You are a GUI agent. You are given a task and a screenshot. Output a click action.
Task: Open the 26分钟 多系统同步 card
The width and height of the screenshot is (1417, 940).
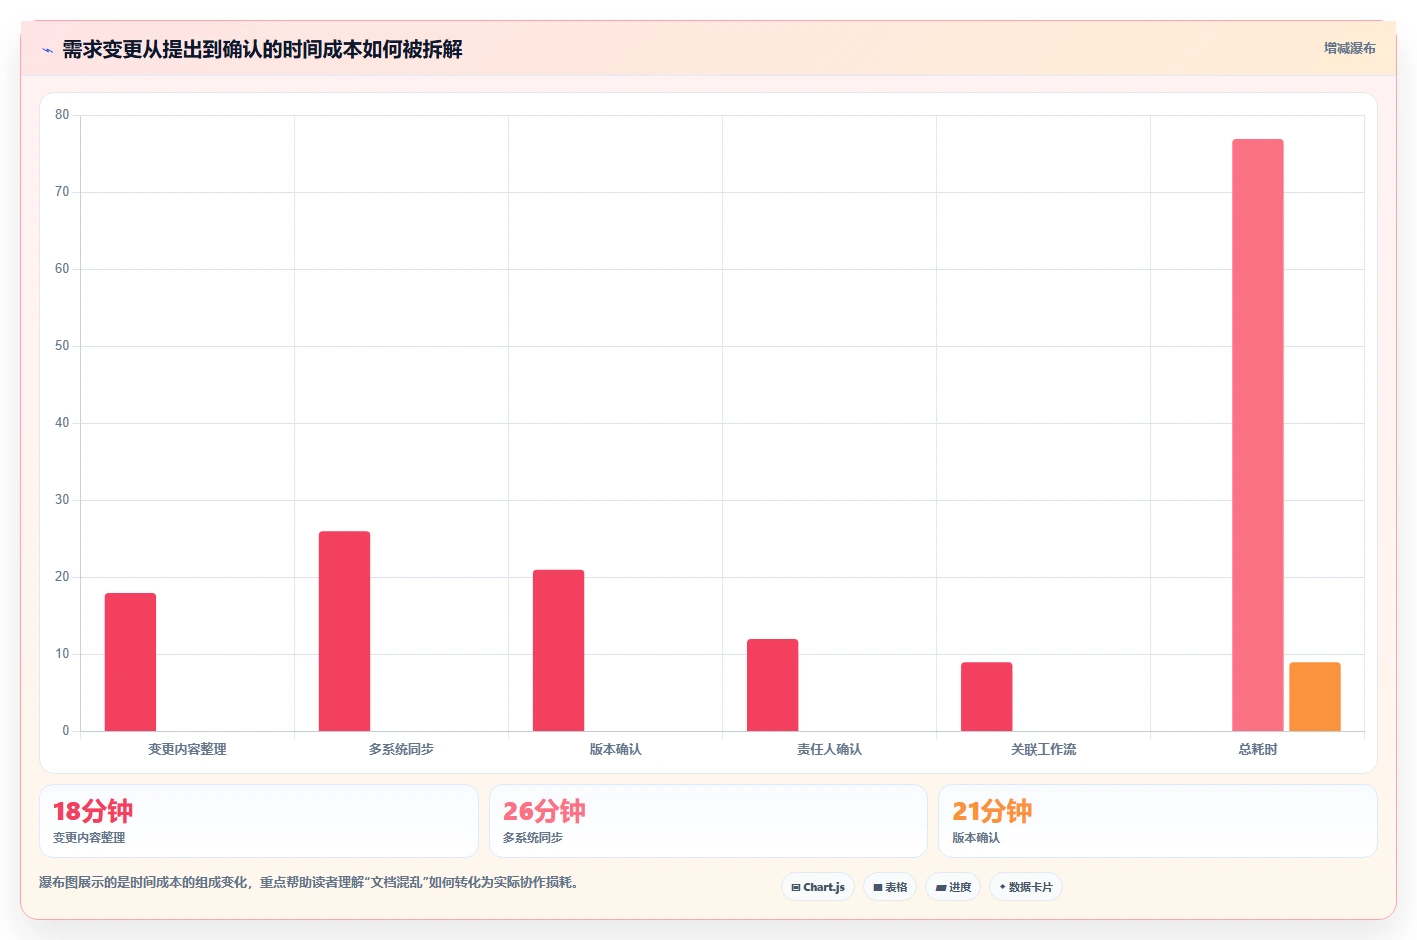tap(708, 821)
